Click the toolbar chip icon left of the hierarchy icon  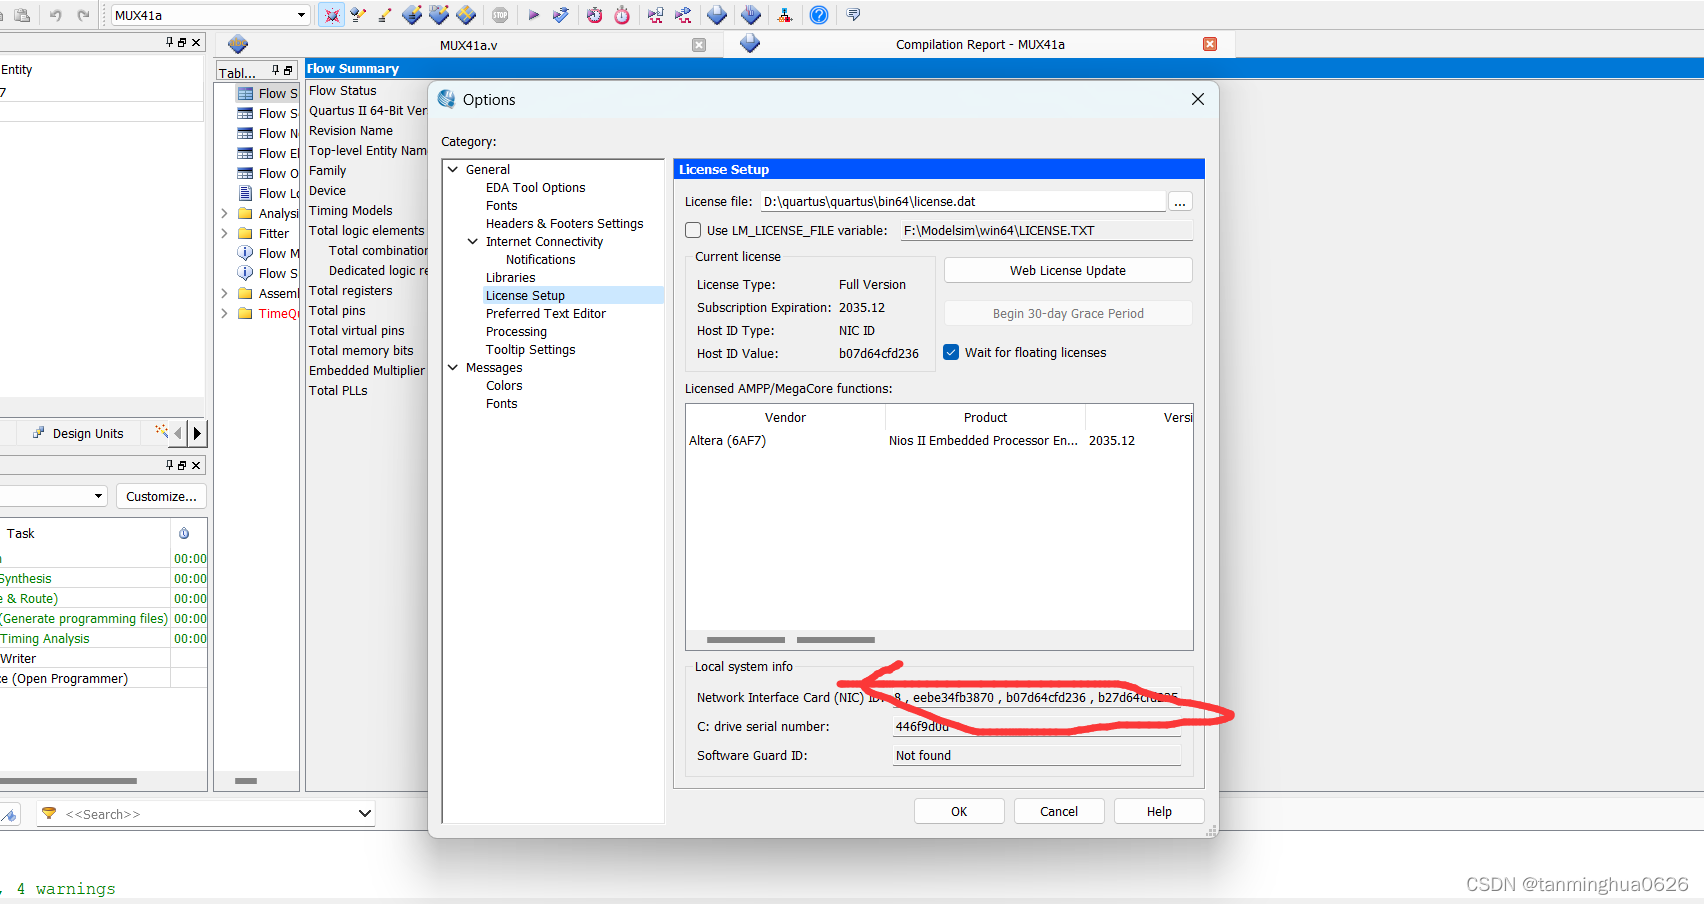pos(751,15)
